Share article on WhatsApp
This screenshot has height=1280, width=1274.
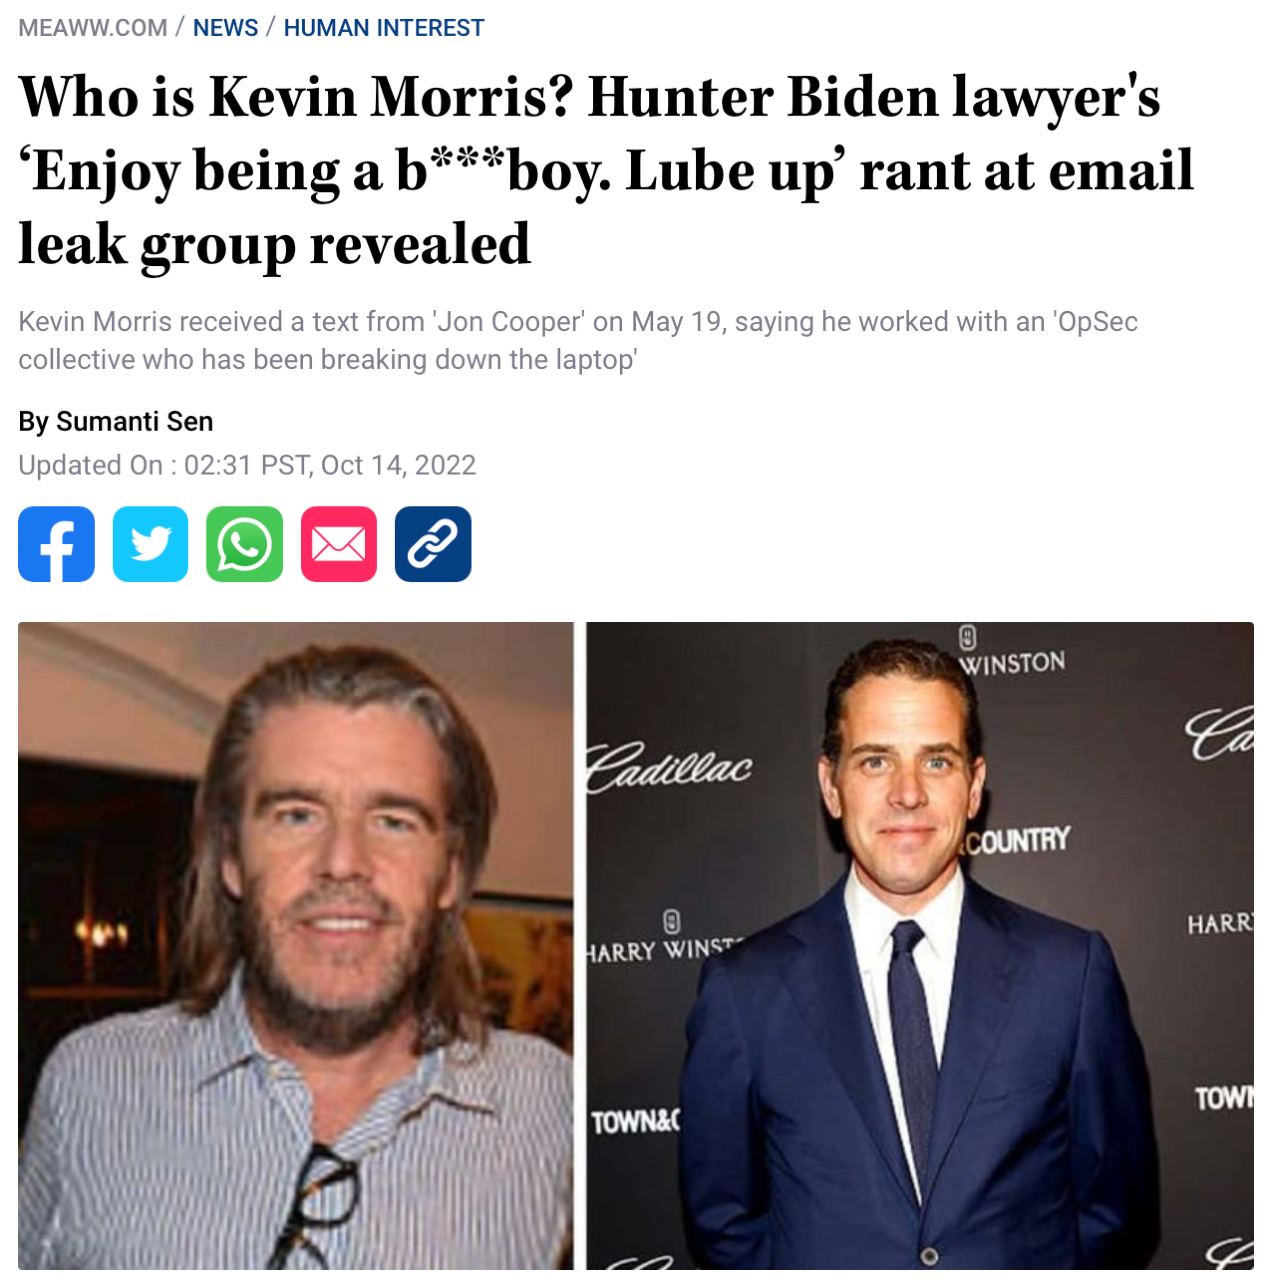[244, 544]
